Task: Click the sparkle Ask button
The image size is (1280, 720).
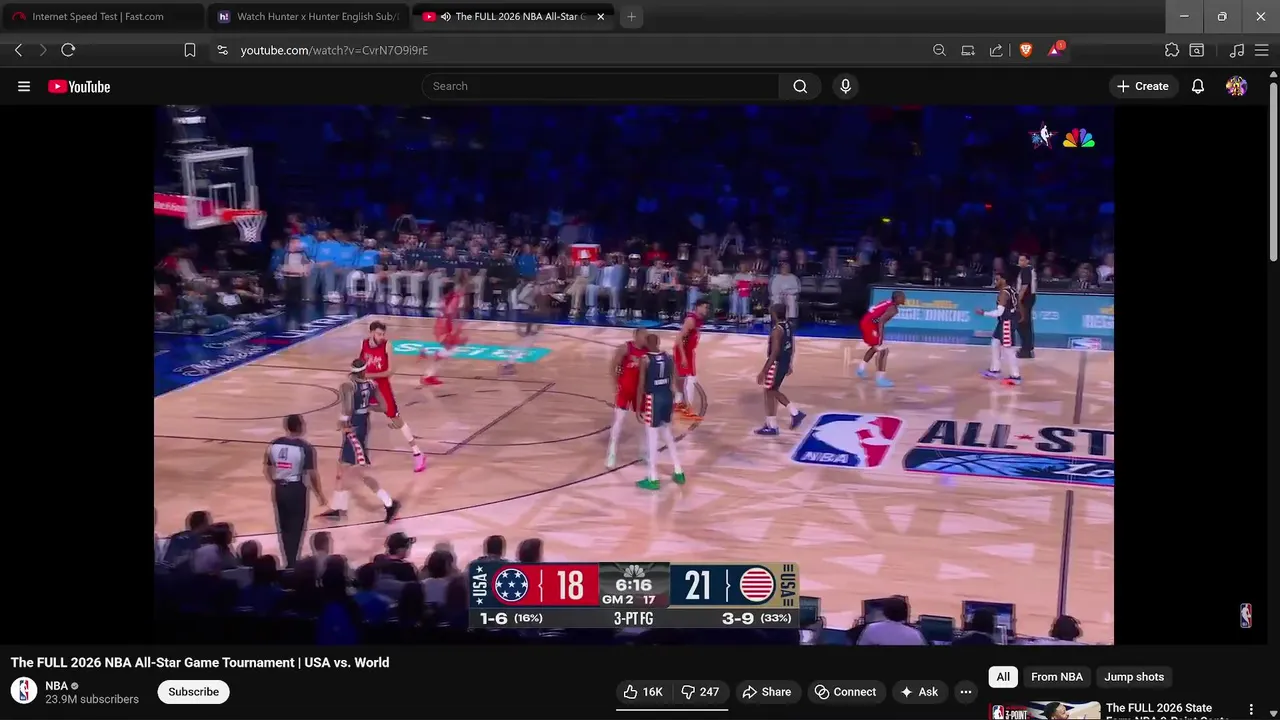Action: click(x=919, y=692)
